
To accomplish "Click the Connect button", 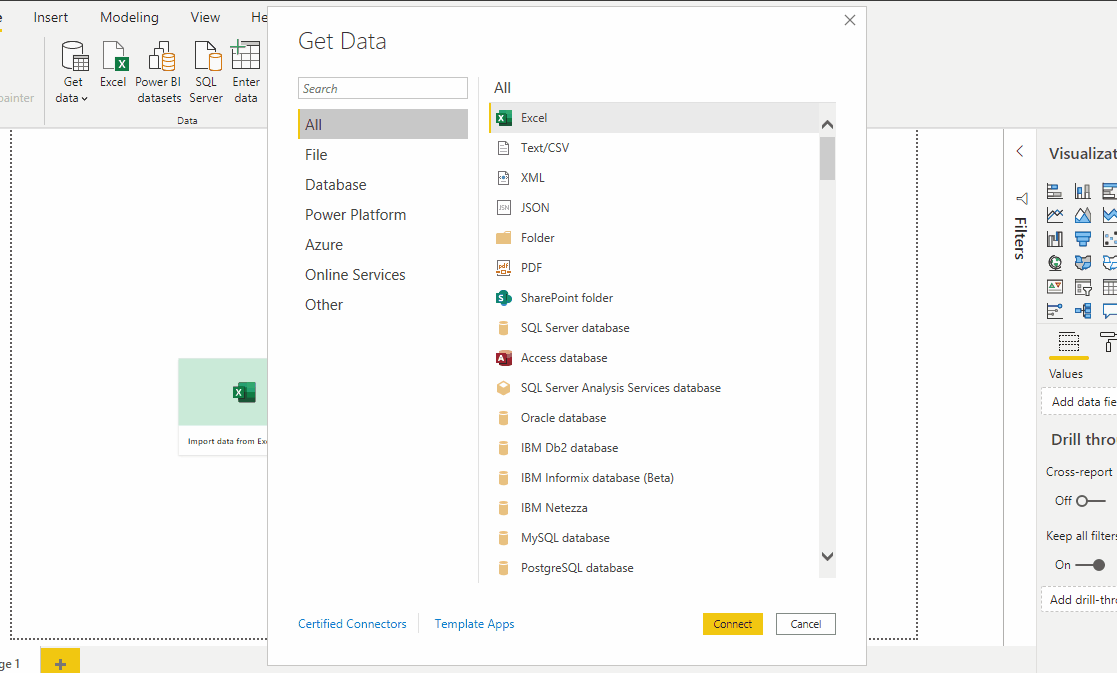I will pos(733,623).
